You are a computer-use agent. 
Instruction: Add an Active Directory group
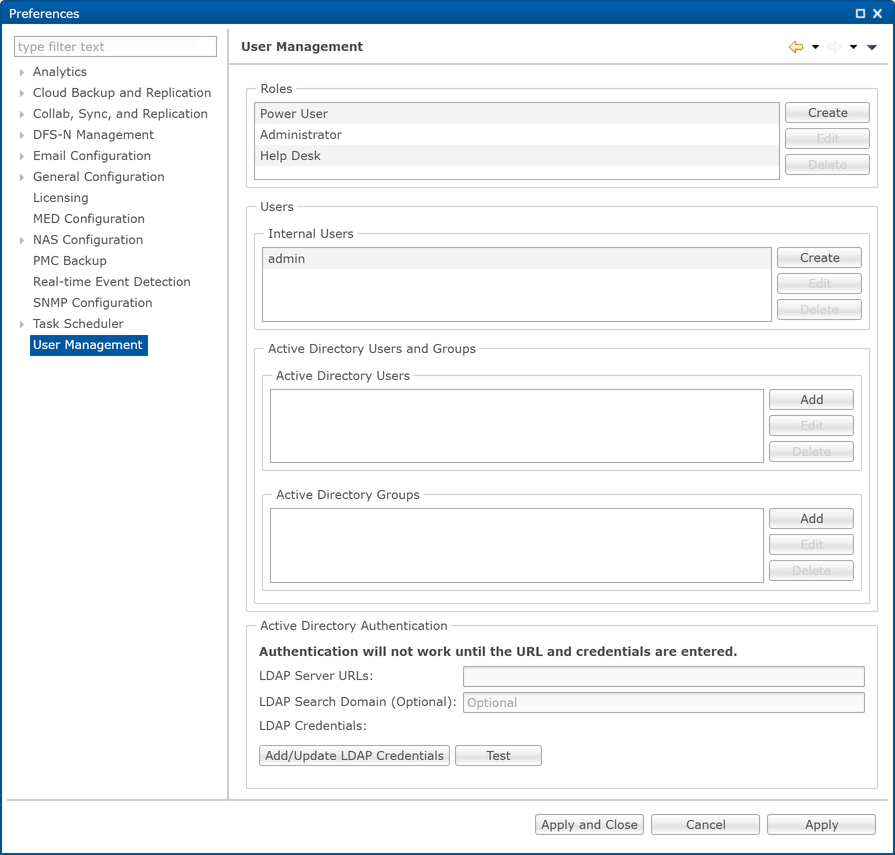[811, 518]
